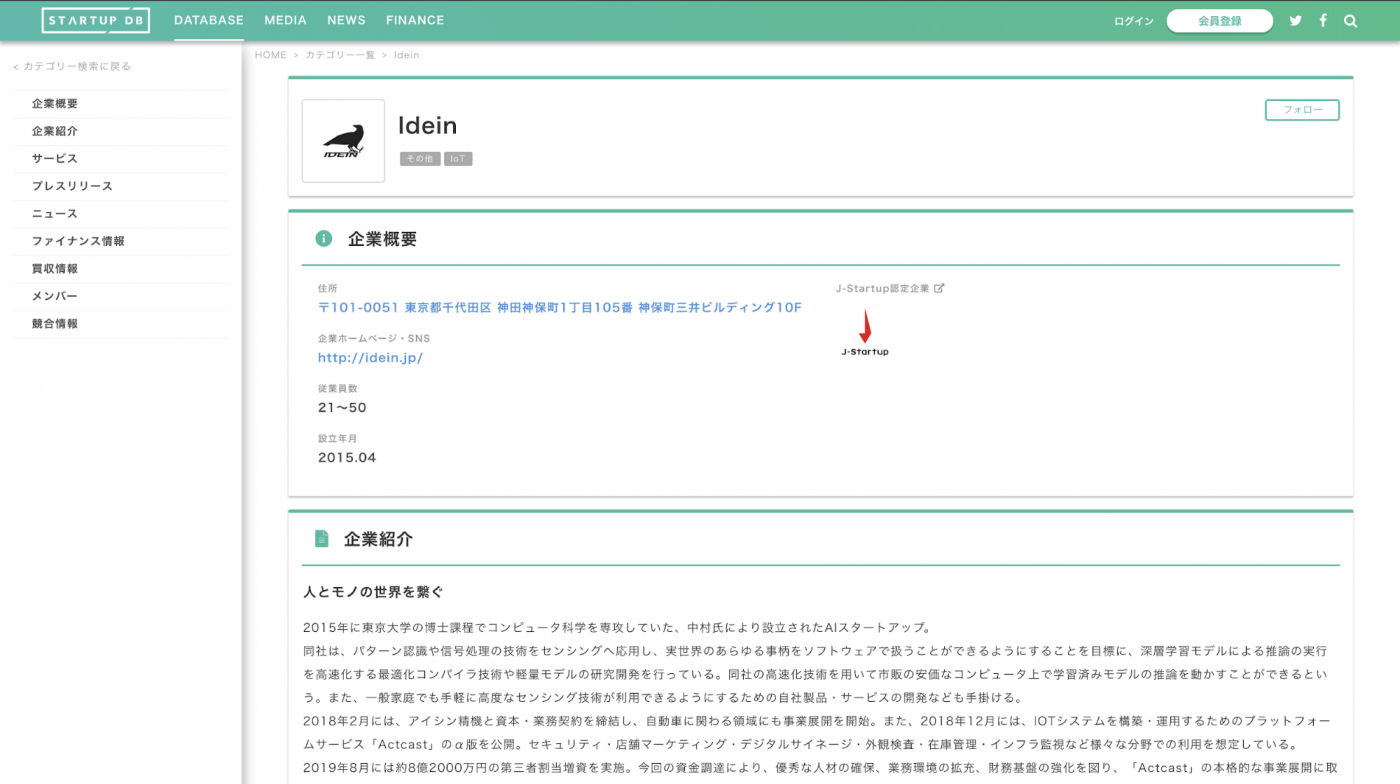
Task: Navigate to HOME via the breadcrumb
Action: pos(270,54)
